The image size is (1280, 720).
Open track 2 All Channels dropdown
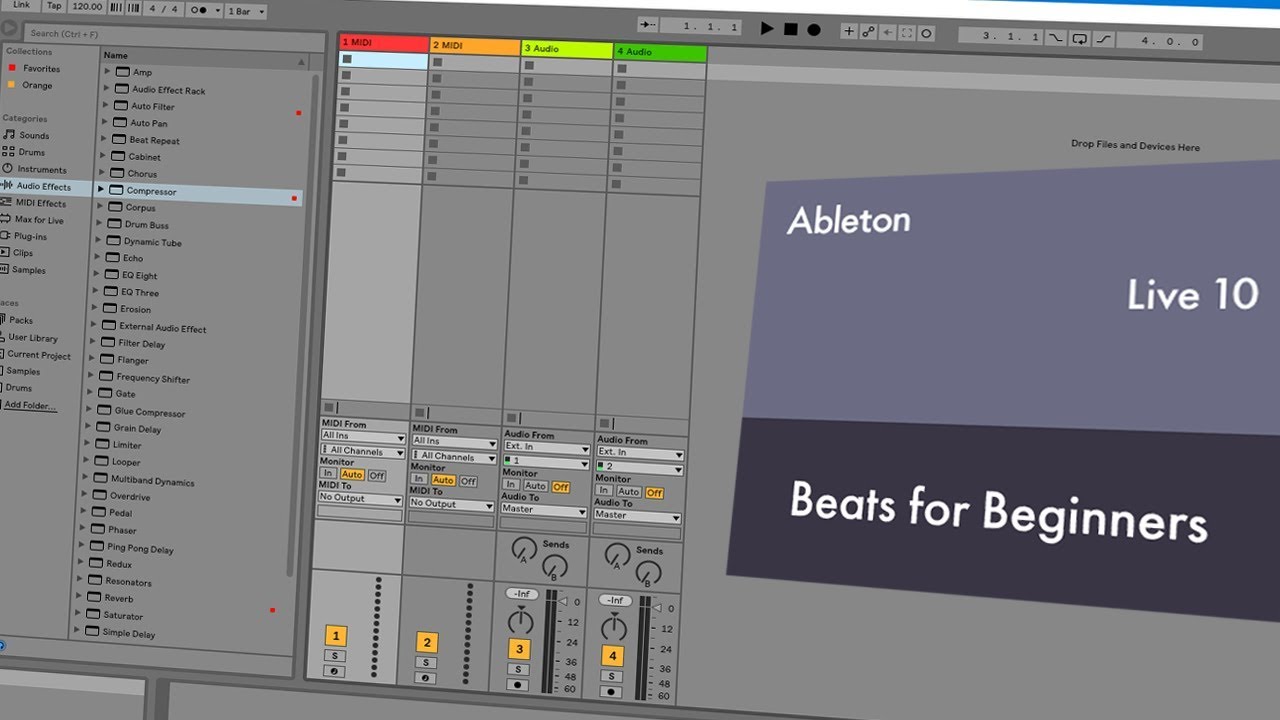453,457
